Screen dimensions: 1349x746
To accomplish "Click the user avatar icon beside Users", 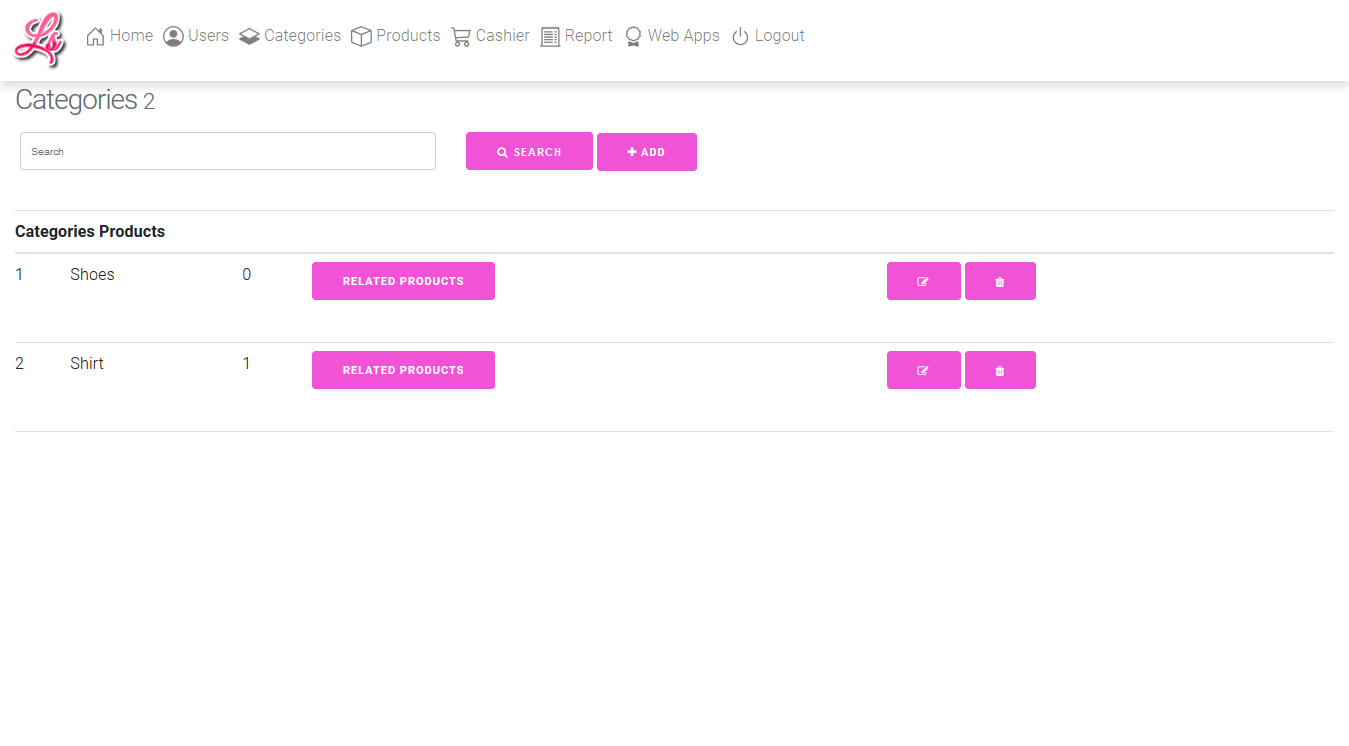I will tap(173, 37).
